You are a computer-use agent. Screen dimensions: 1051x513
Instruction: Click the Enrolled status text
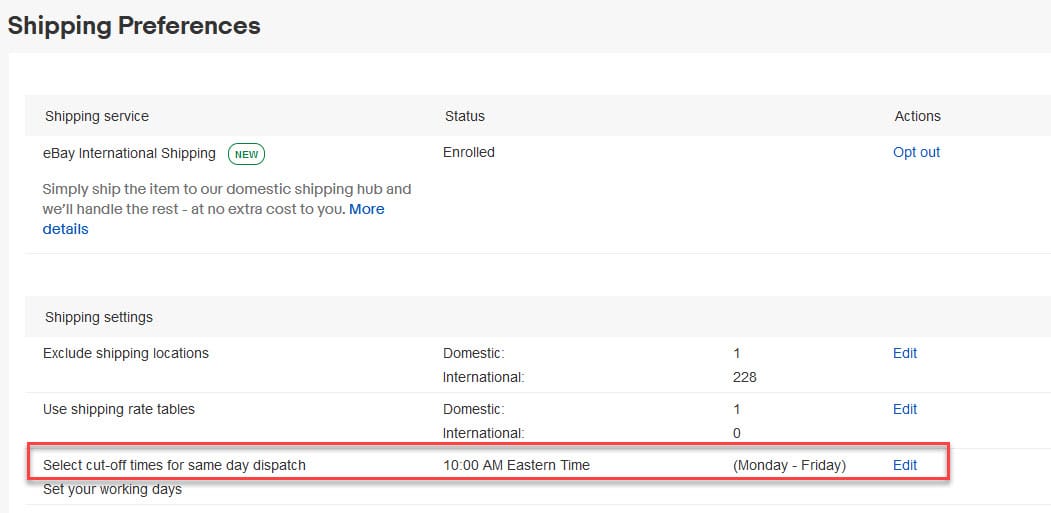[x=468, y=152]
